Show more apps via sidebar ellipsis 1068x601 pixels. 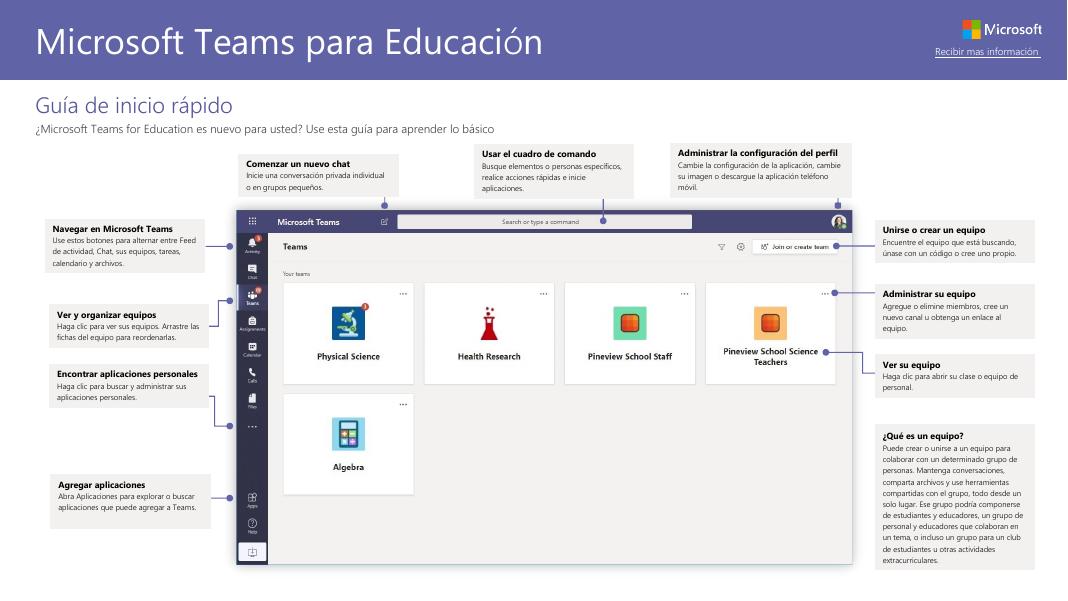point(252,427)
